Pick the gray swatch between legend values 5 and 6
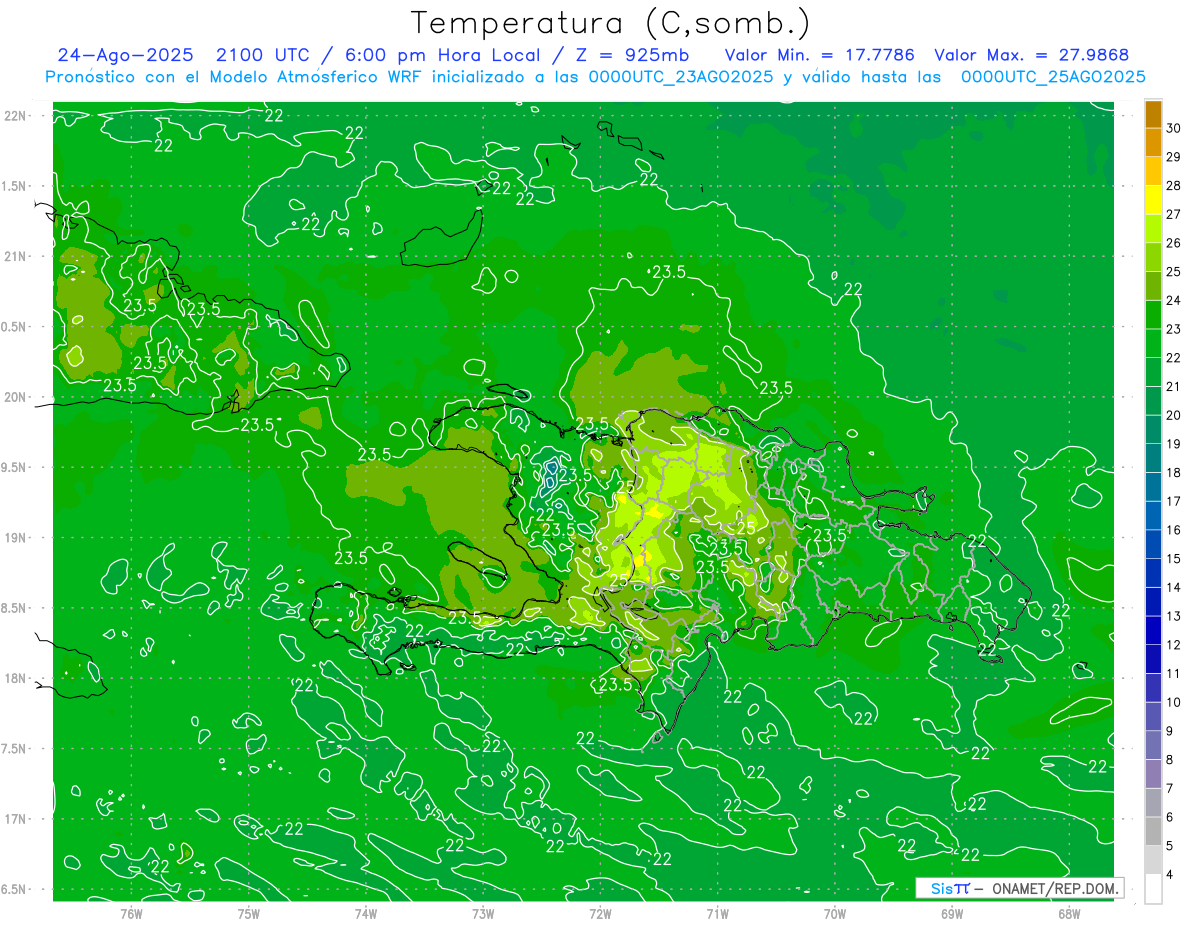1200x927 pixels. tap(1153, 832)
